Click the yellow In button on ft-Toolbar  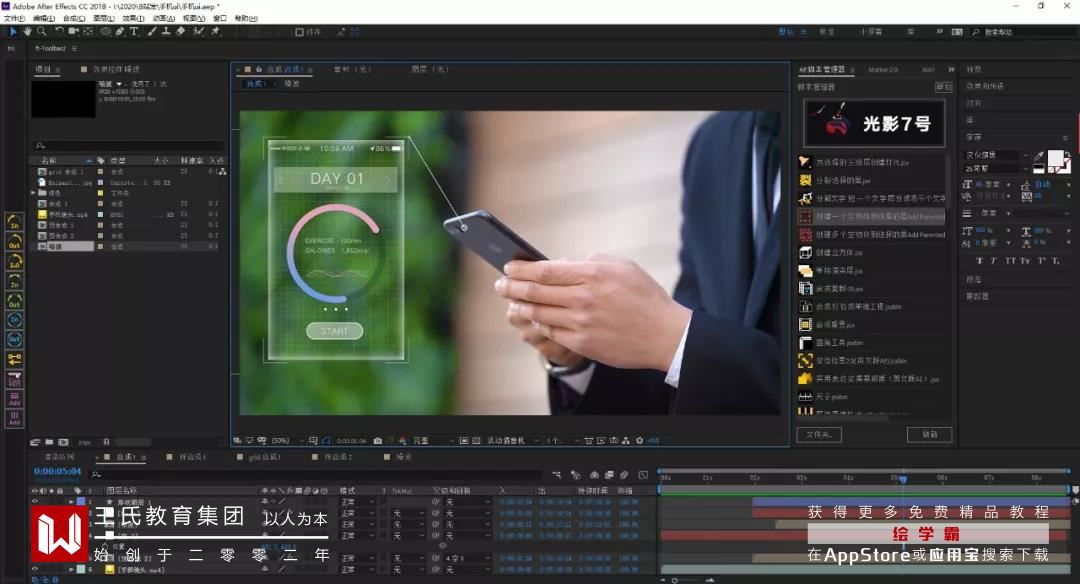pyautogui.click(x=14, y=222)
